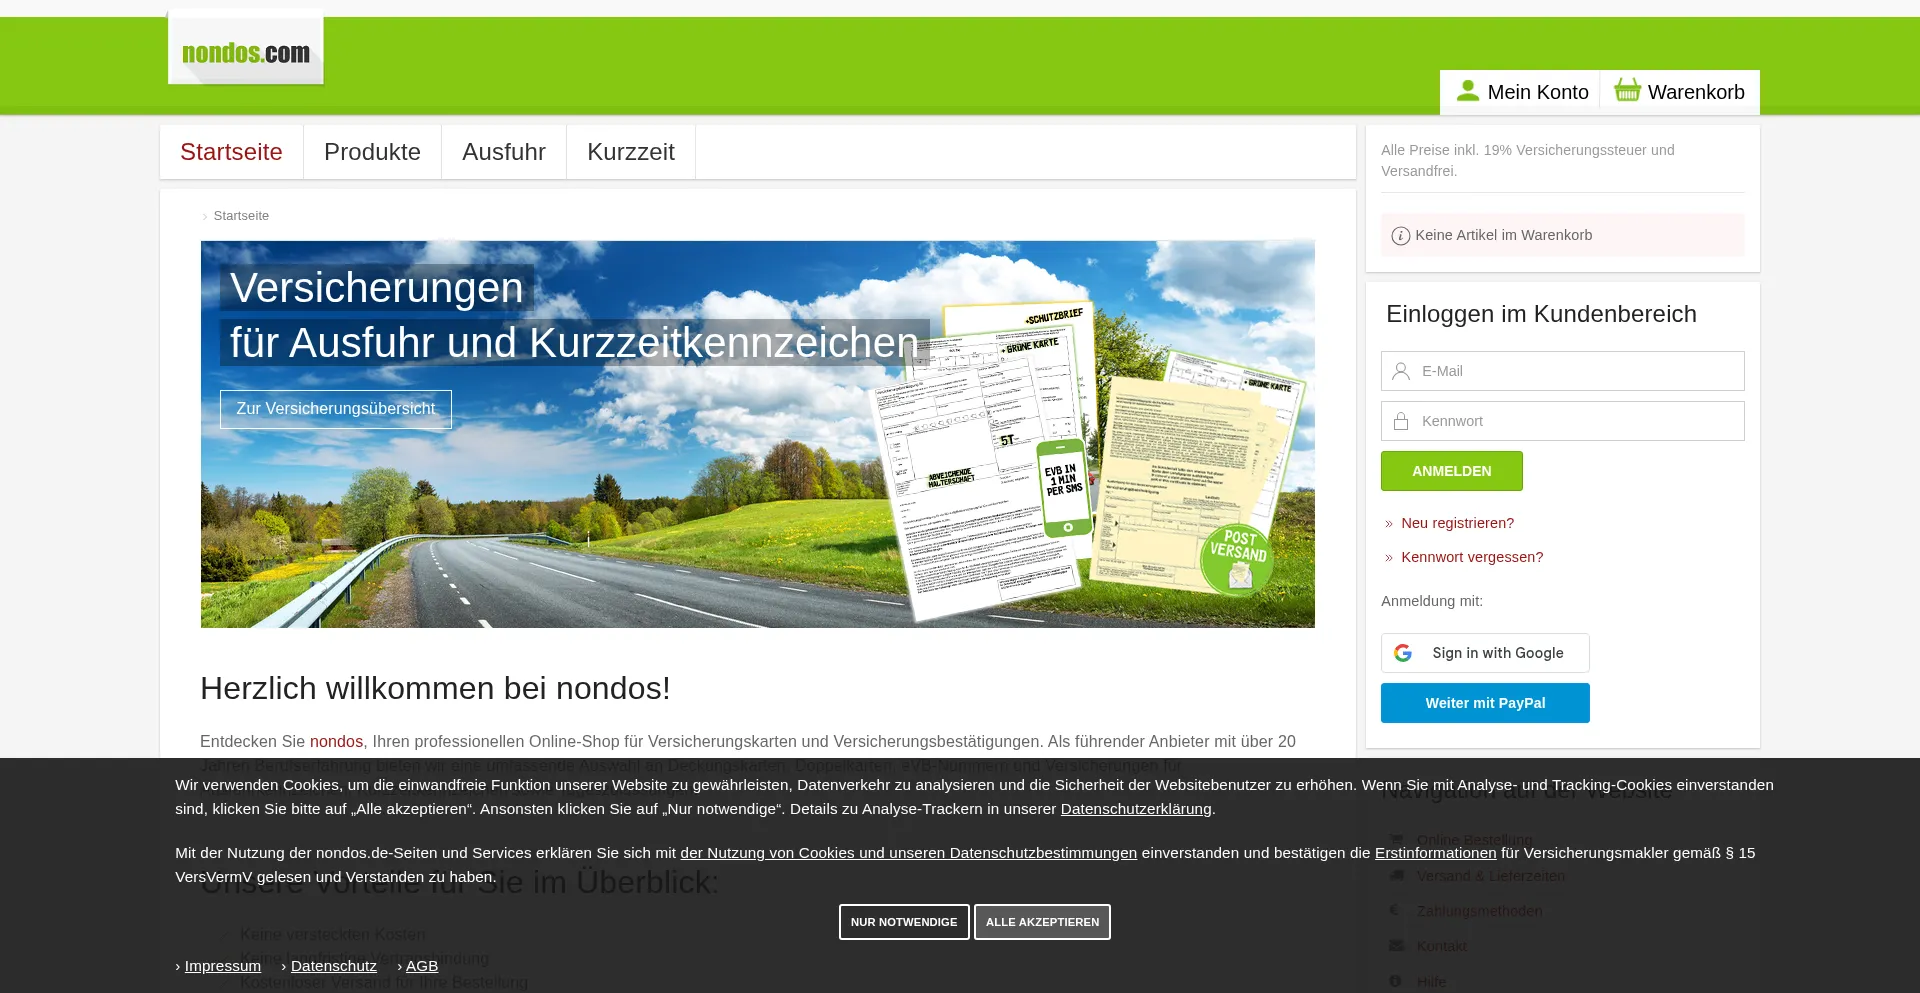Open the Startseite tab
The image size is (1920, 993).
[231, 152]
